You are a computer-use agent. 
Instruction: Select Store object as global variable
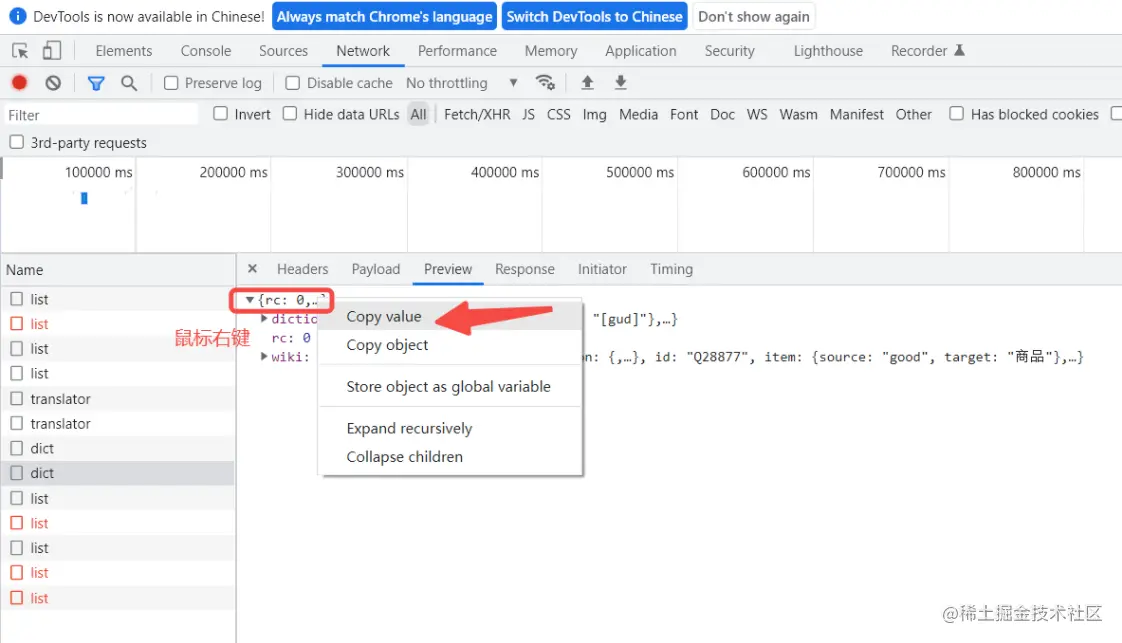point(450,386)
